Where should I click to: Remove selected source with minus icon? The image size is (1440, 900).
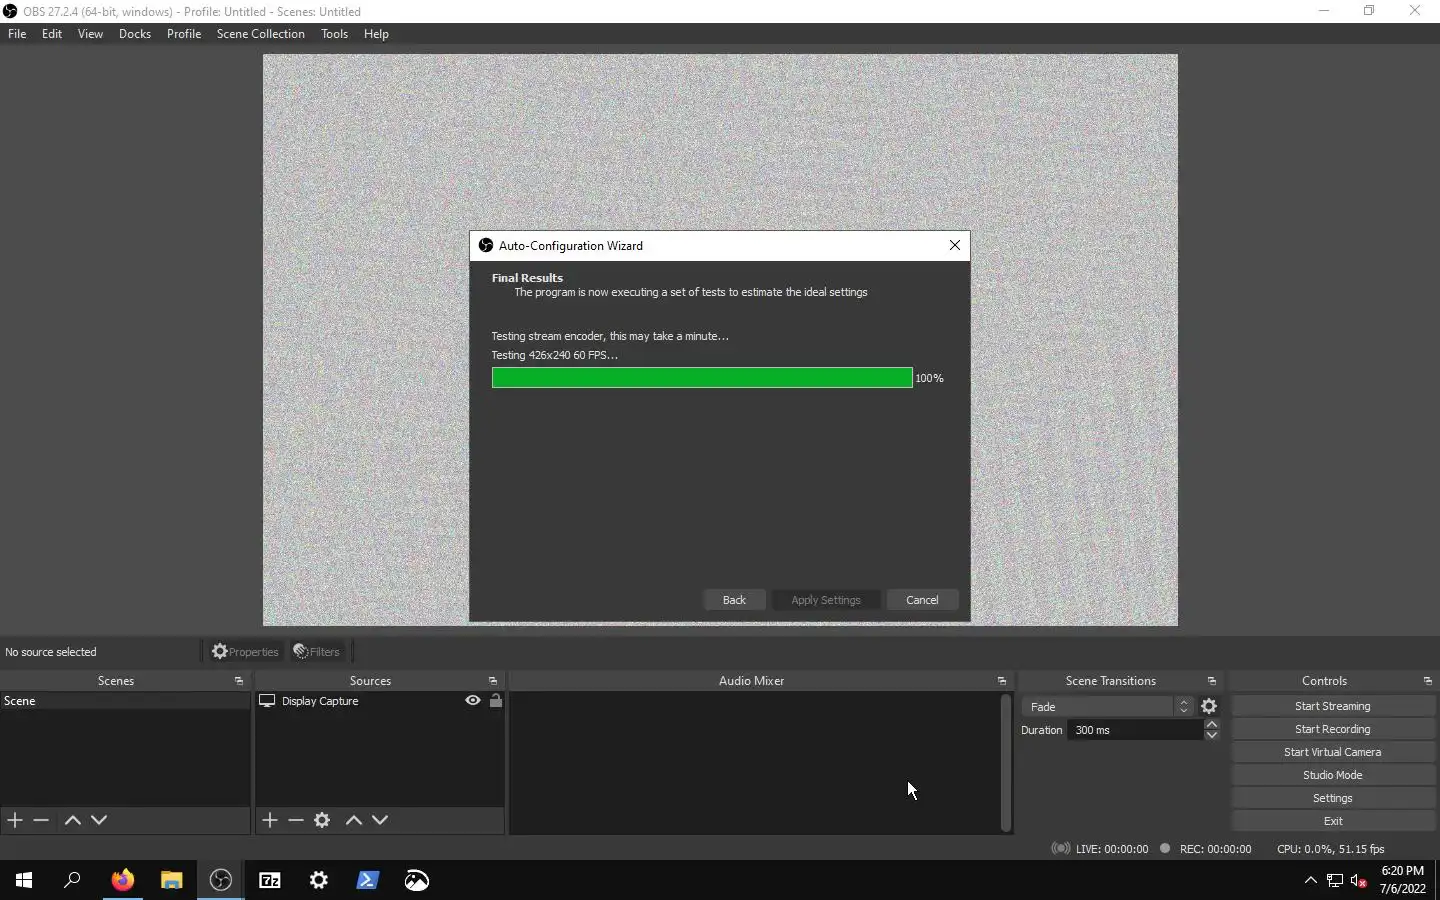(296, 820)
